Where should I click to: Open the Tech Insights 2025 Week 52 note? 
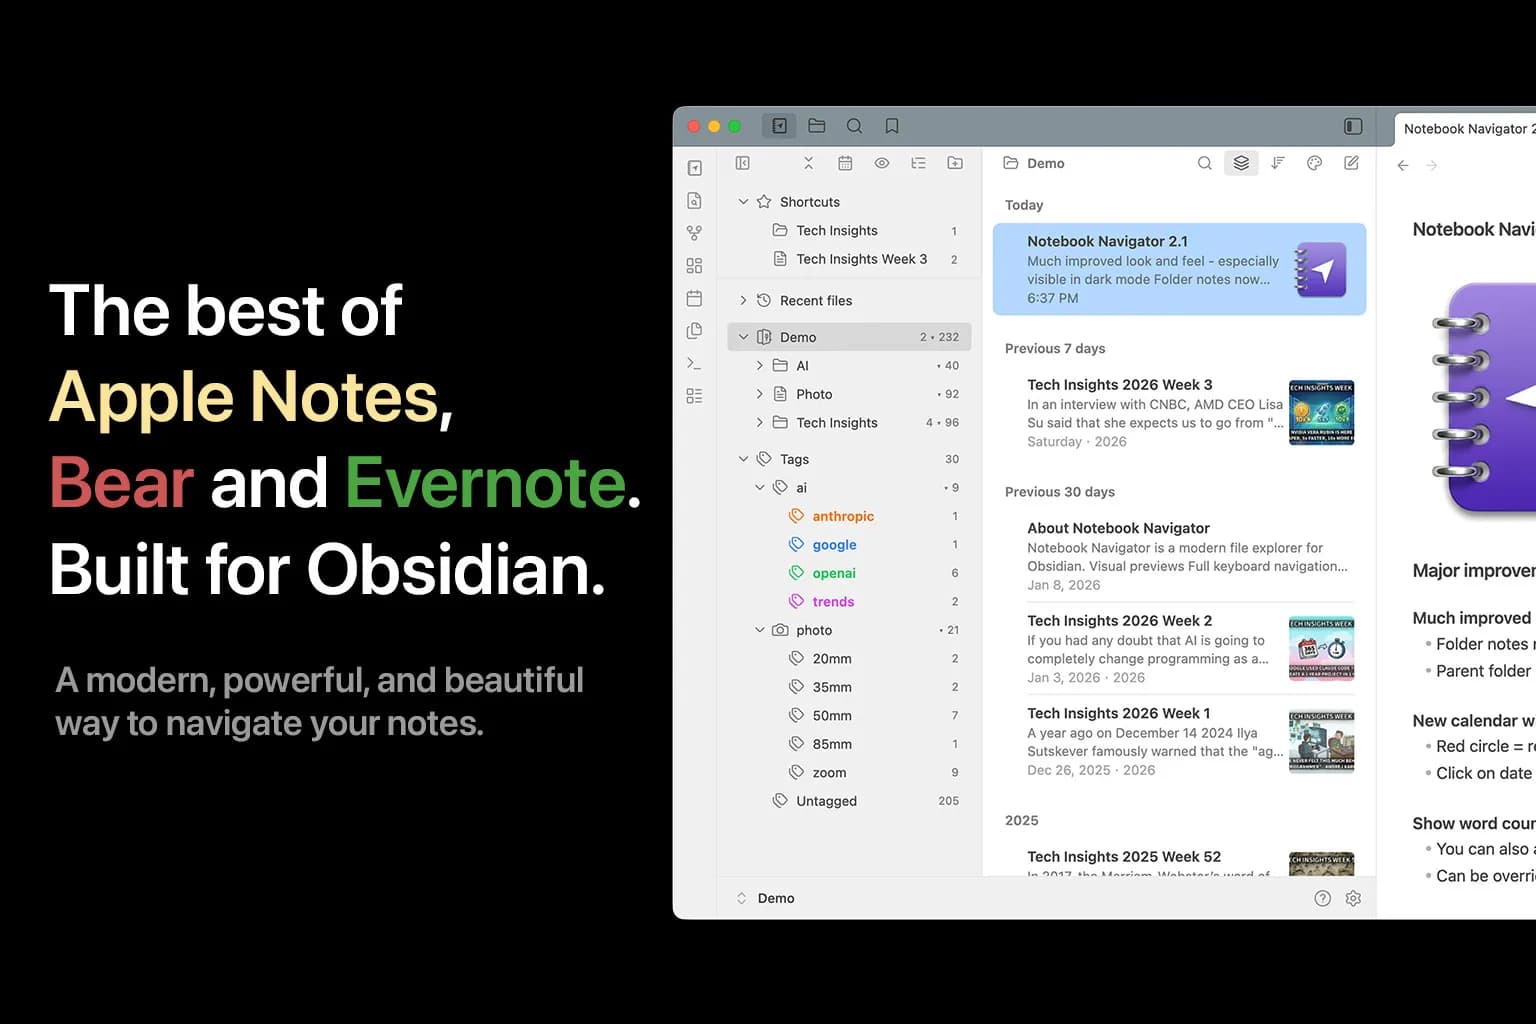[1179, 860]
